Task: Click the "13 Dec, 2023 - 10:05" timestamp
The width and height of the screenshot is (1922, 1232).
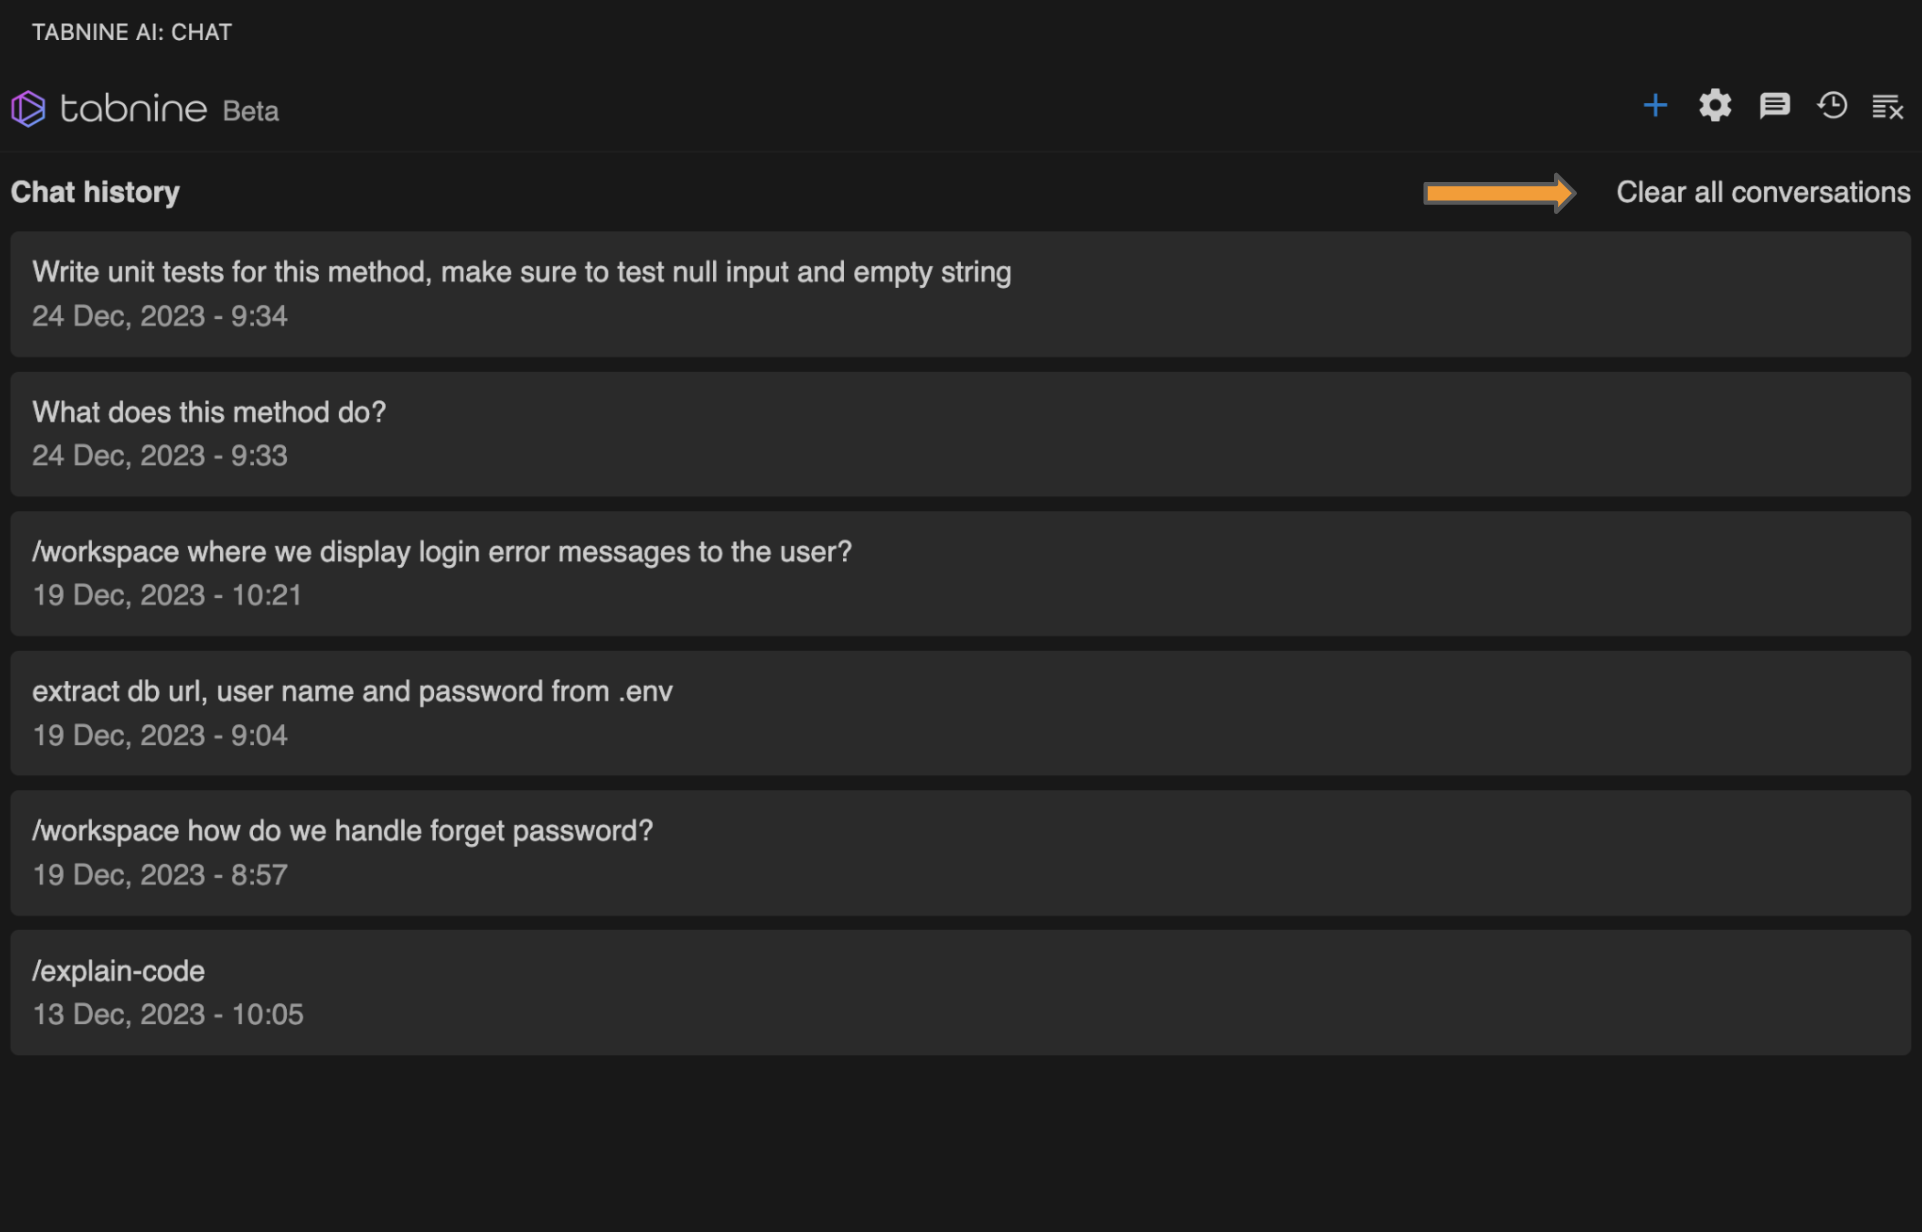Action: coord(168,1015)
